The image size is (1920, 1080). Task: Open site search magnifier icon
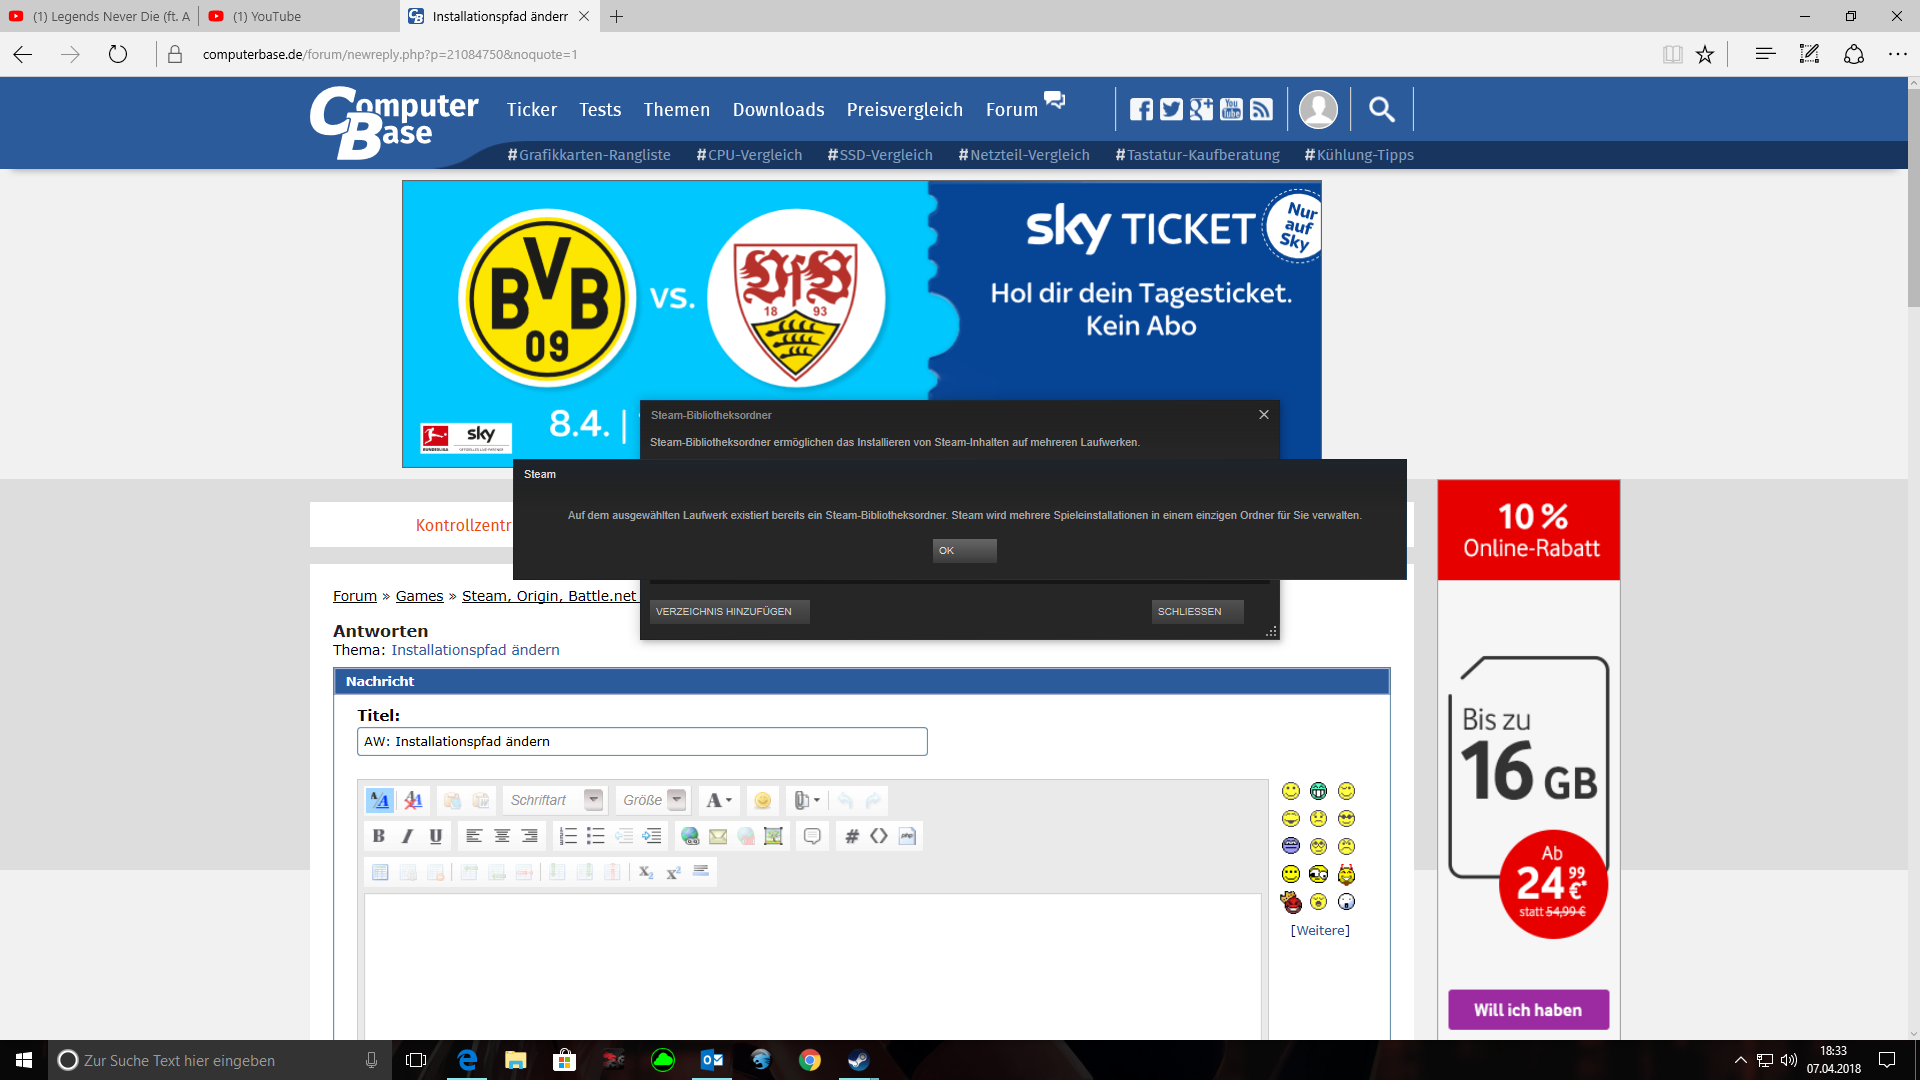tap(1381, 109)
